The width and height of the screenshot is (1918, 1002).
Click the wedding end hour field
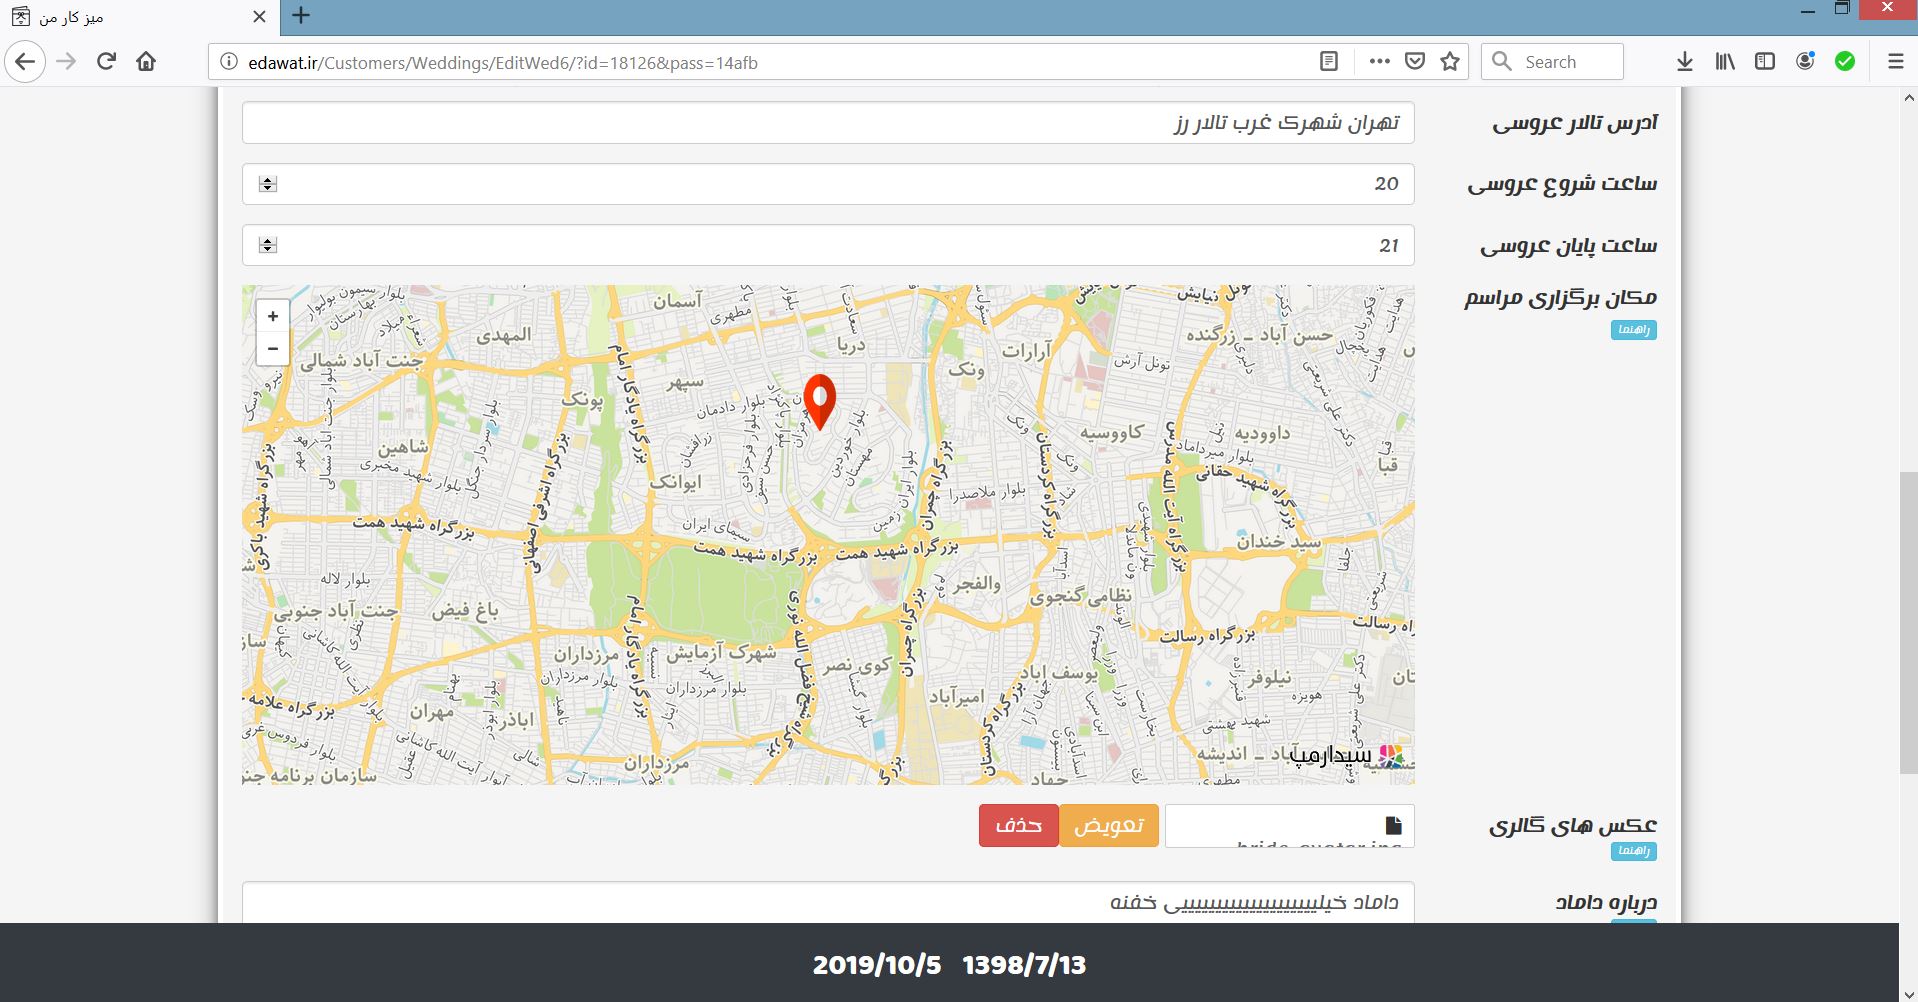(x=828, y=245)
